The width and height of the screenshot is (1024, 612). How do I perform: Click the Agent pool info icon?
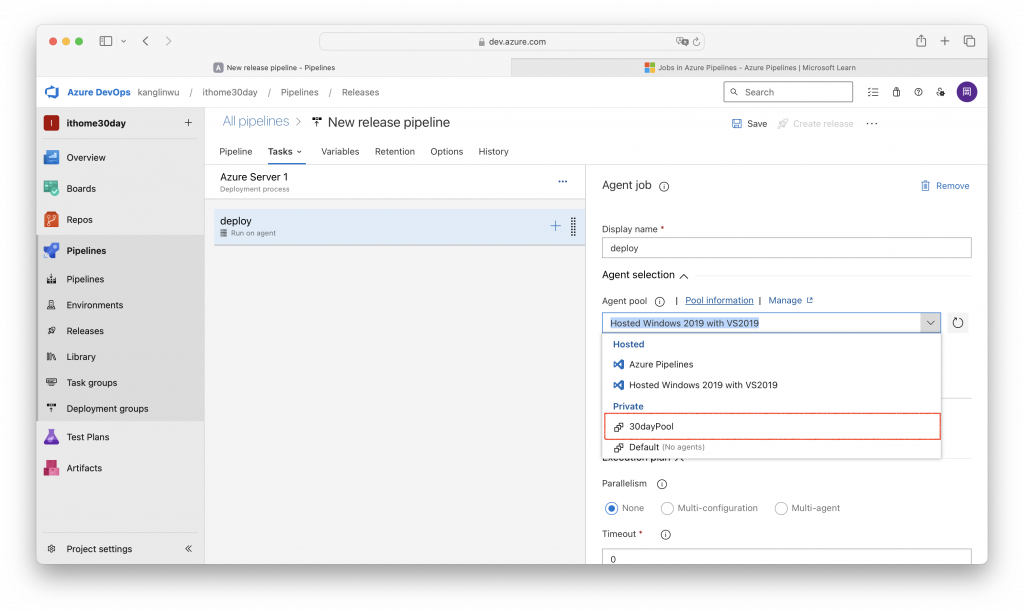[x=660, y=302]
